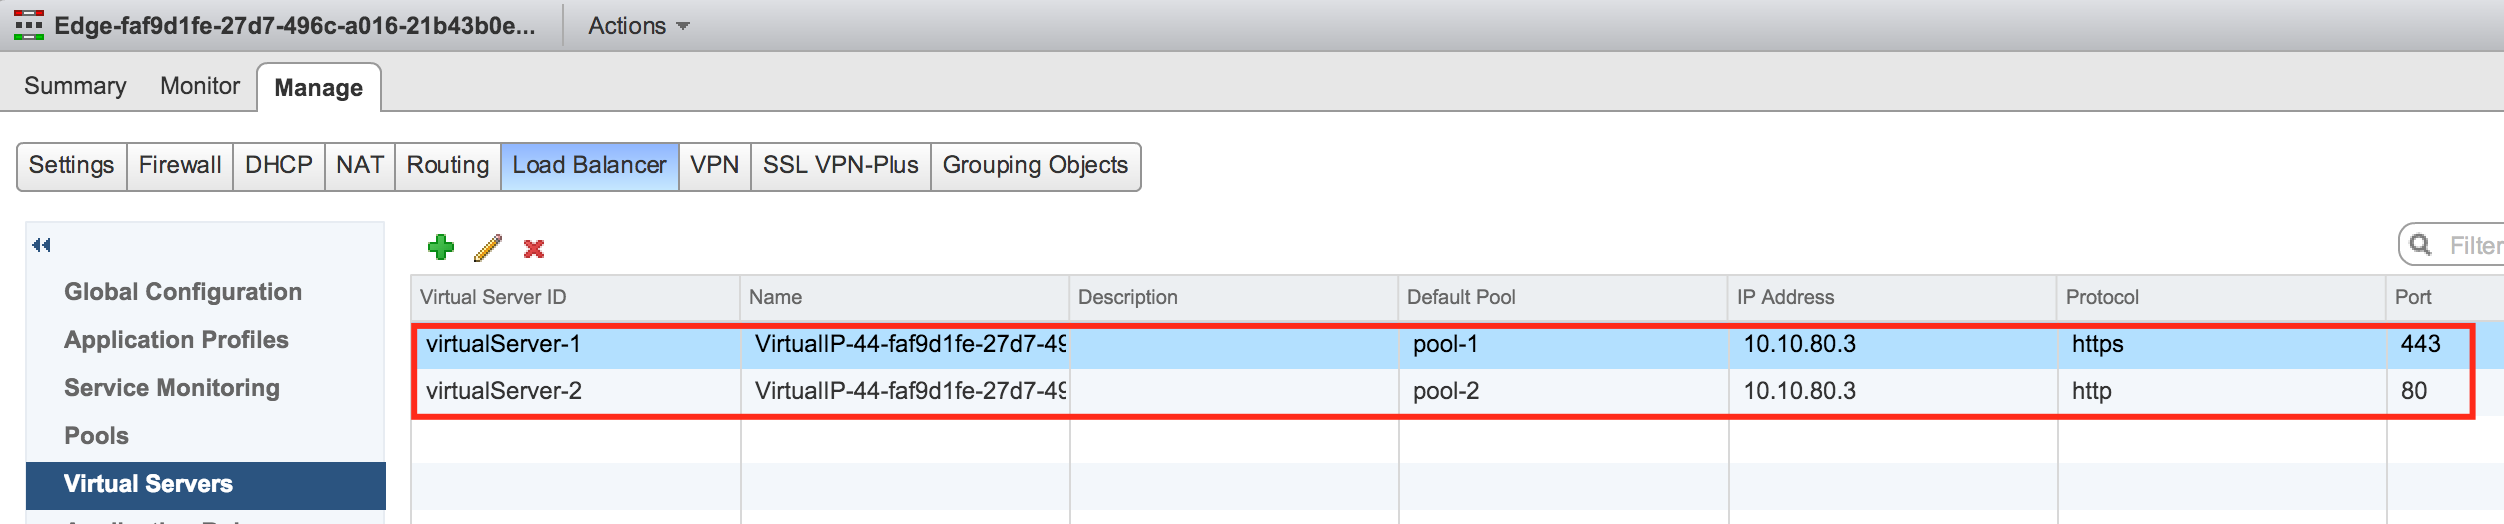Open the Pools section

coord(96,436)
